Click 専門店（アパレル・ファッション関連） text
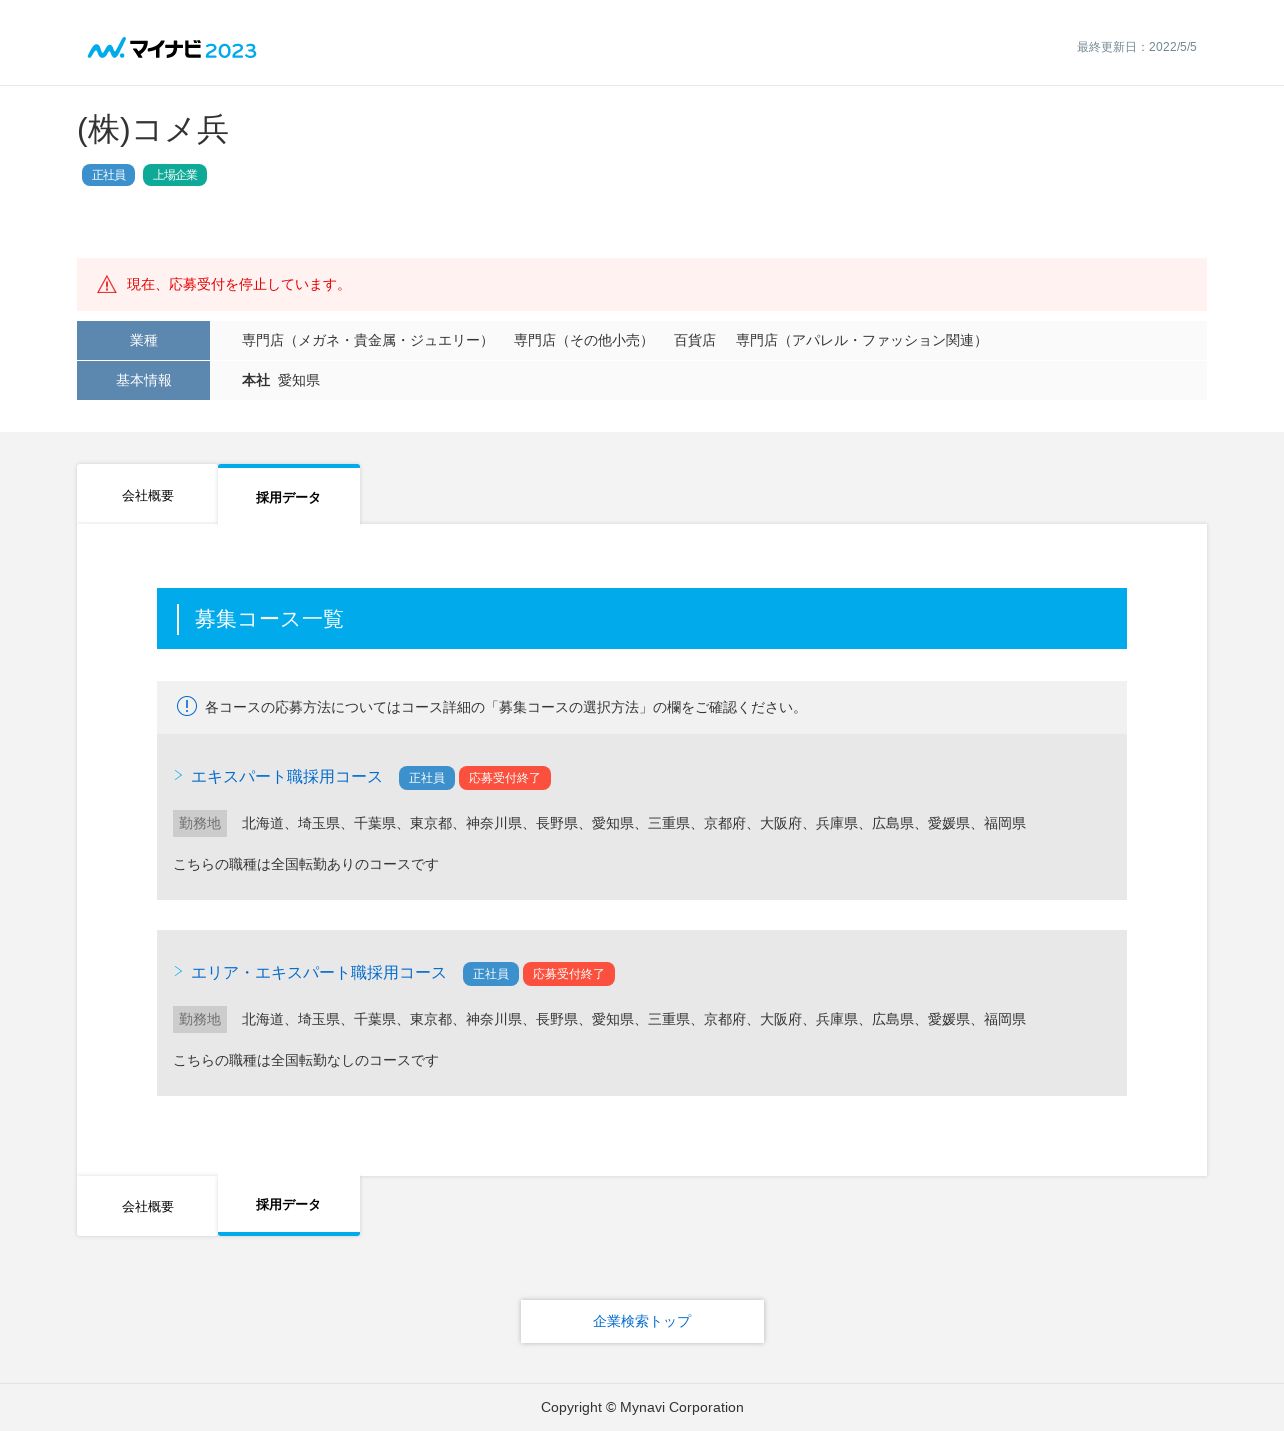Viewport: 1284px width, 1431px height. [x=862, y=340]
